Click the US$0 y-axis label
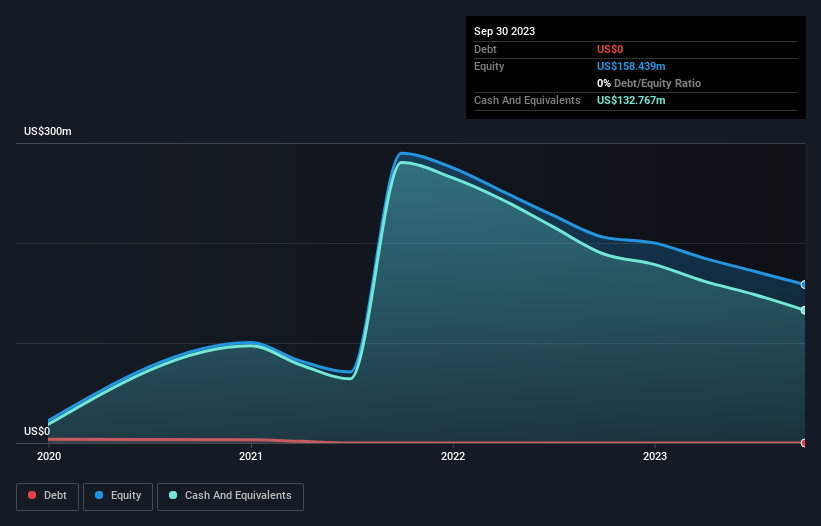 coord(37,431)
